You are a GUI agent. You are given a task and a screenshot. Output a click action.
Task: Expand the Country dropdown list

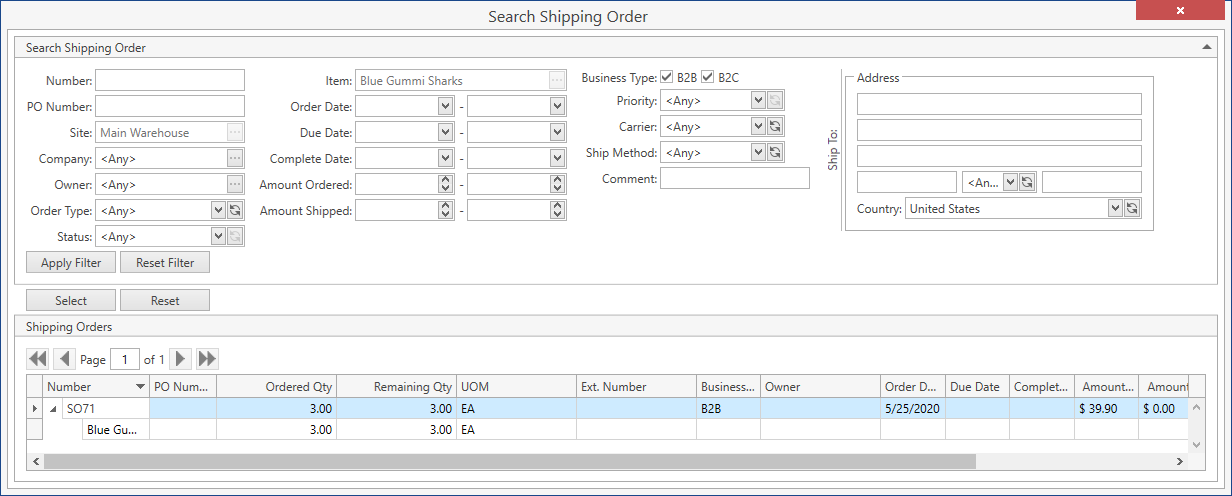pyautogui.click(x=1115, y=208)
